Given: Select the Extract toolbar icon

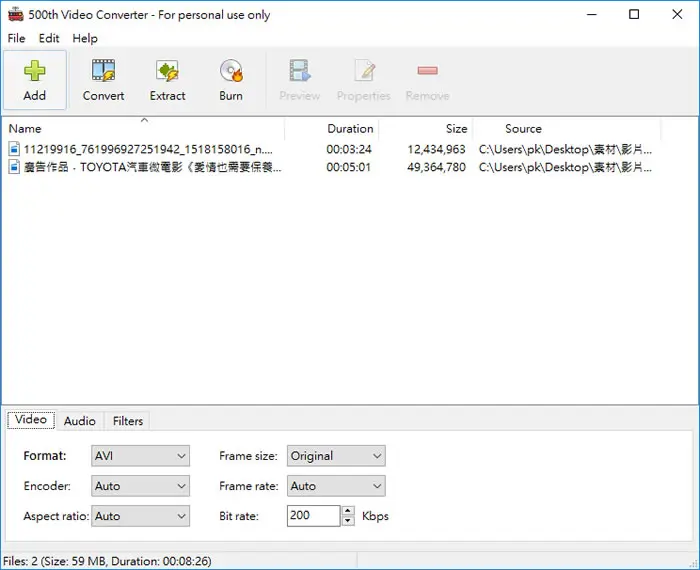Looking at the screenshot, I should tap(167, 71).
